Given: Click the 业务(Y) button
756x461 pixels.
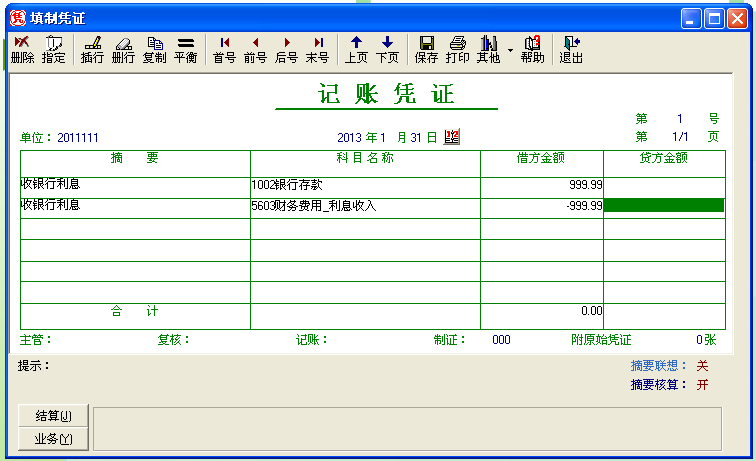Looking at the screenshot, I should [54, 438].
